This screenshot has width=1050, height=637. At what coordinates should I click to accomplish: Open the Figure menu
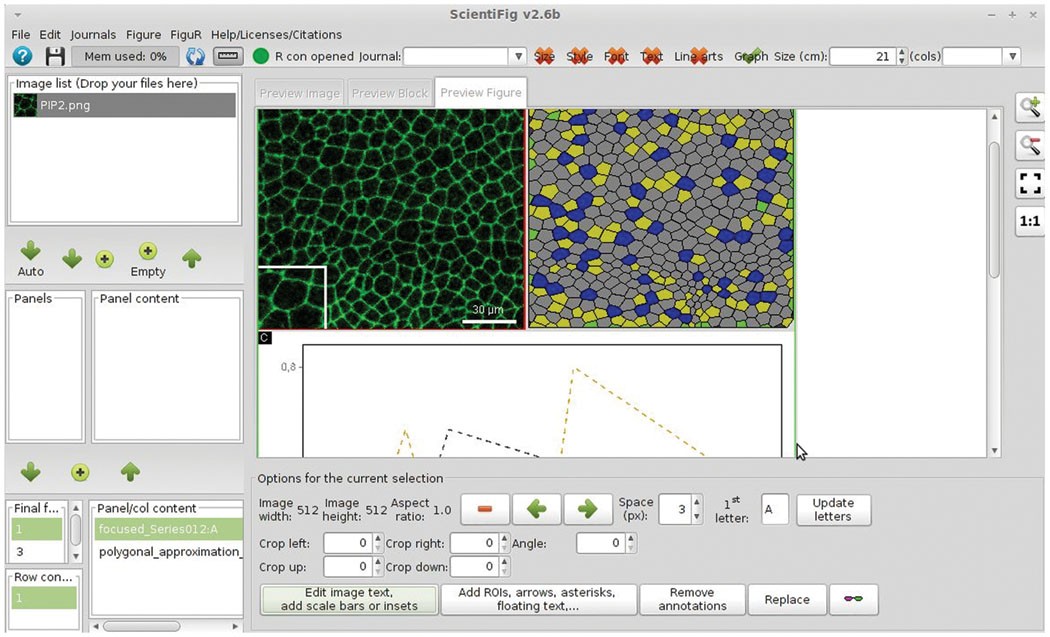click(x=143, y=35)
